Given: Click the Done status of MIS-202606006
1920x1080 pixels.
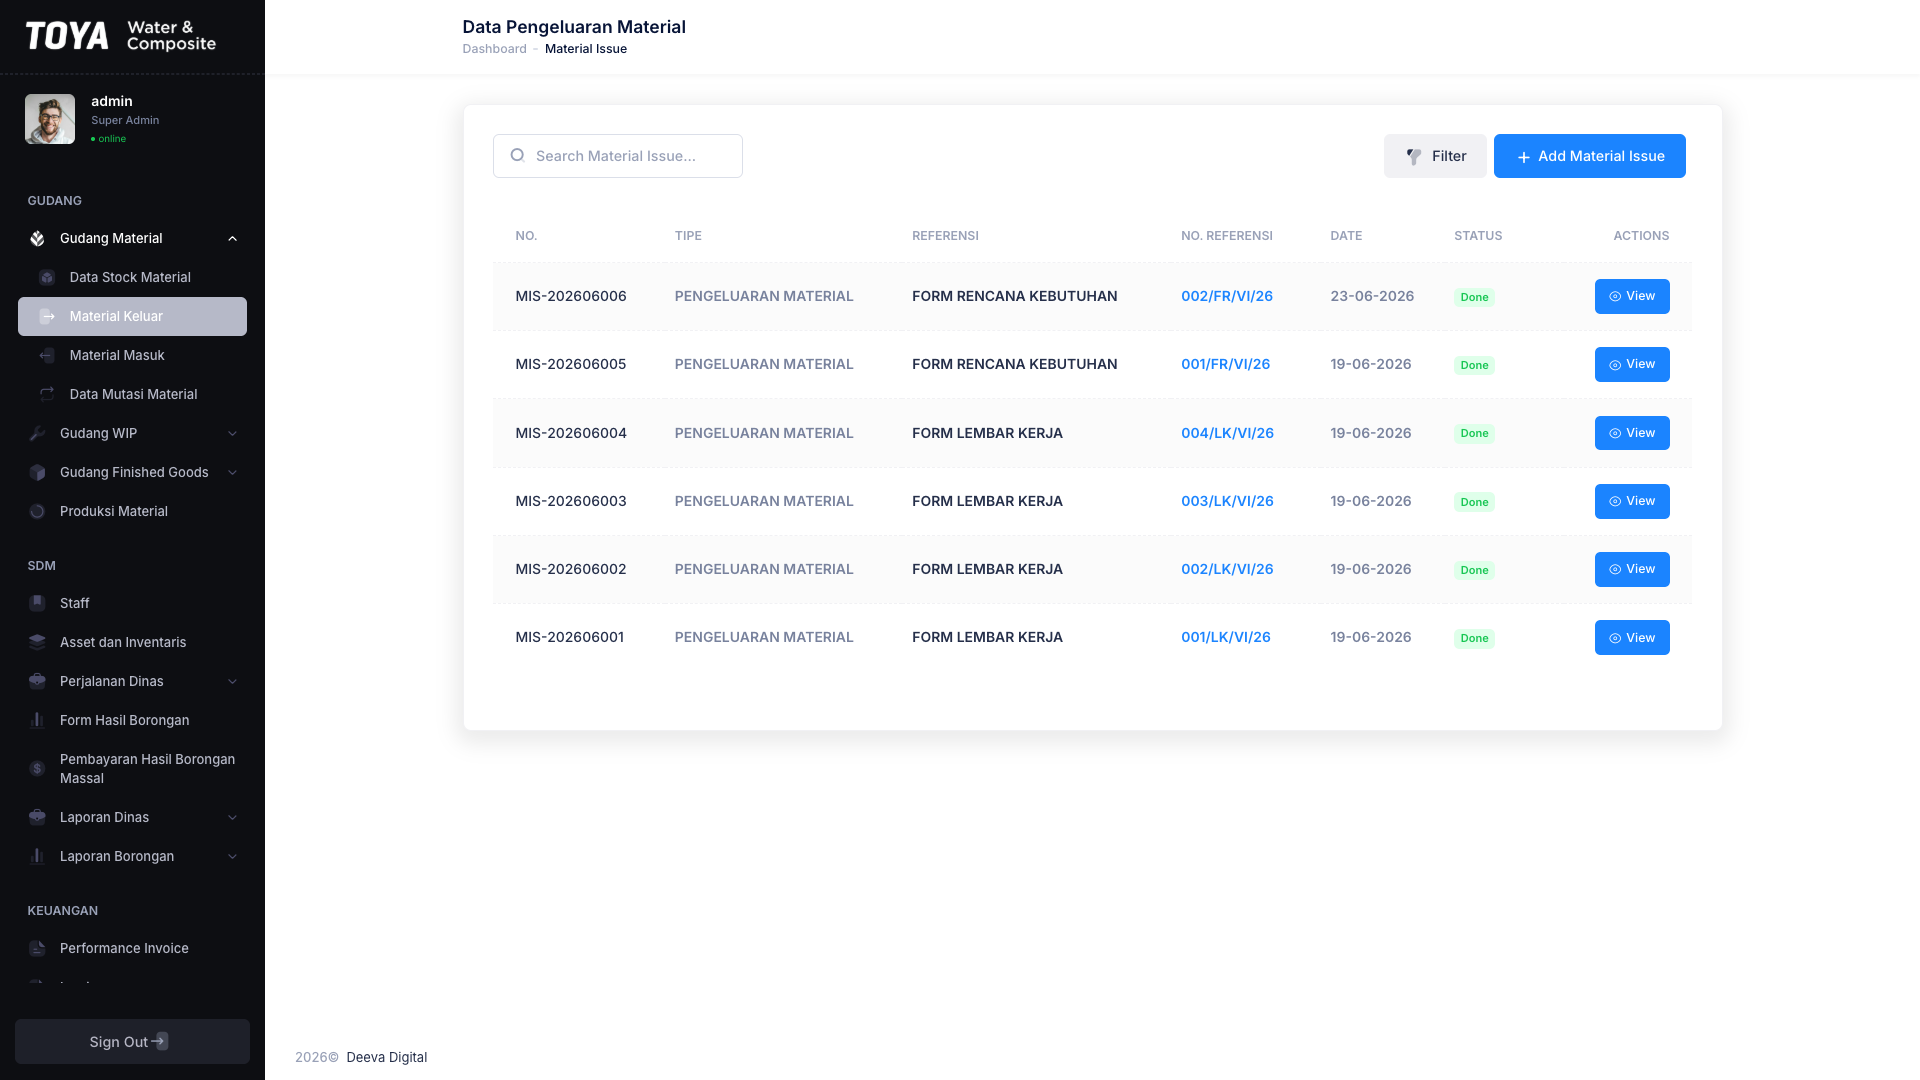Looking at the screenshot, I should [x=1474, y=298].
